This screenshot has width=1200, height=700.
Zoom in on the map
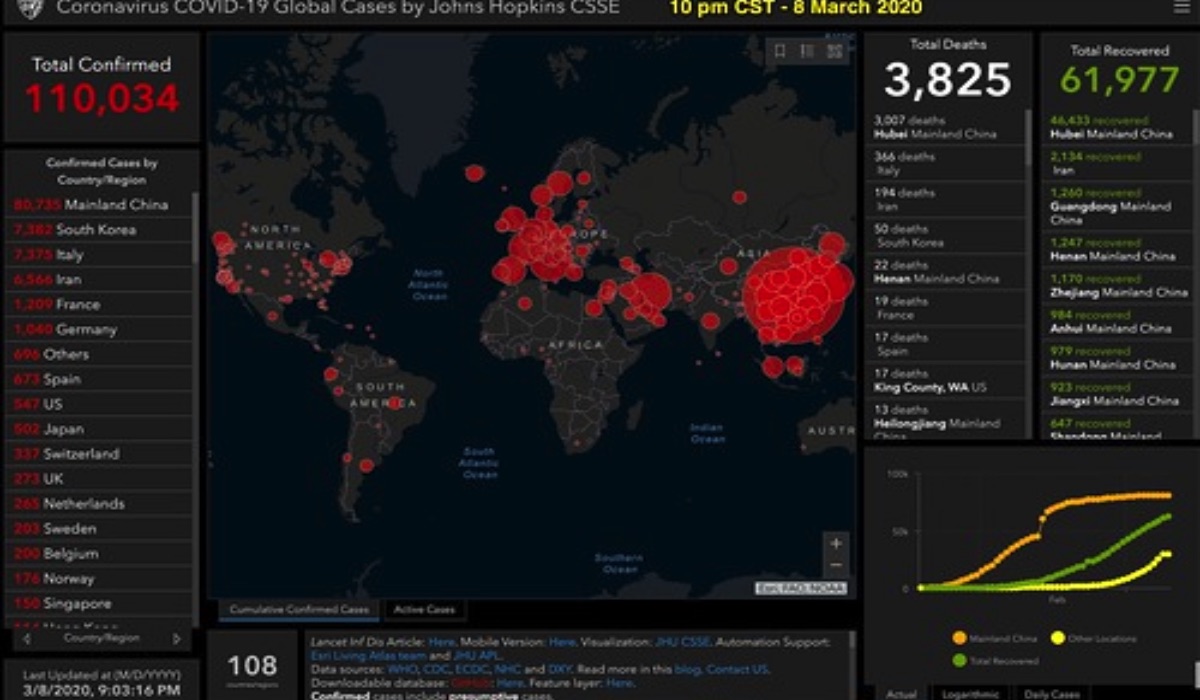pos(836,543)
